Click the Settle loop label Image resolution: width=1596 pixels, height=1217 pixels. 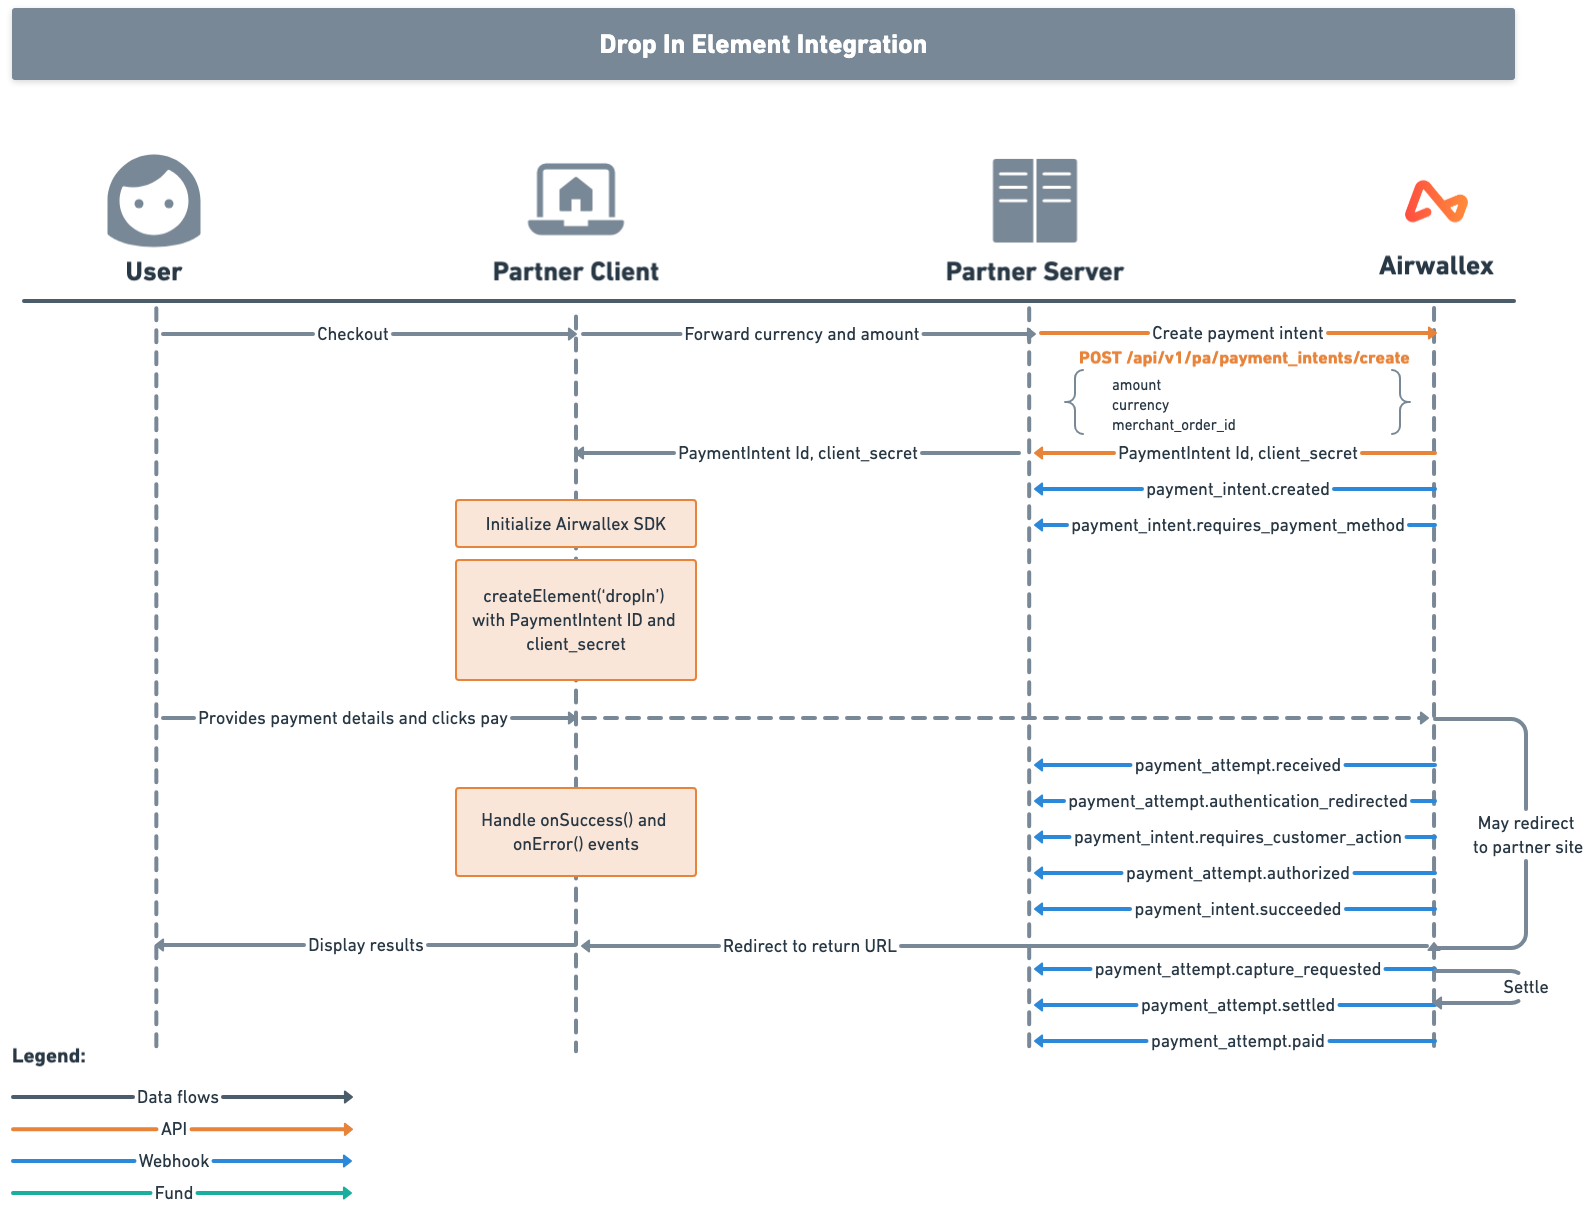[x=1525, y=987]
